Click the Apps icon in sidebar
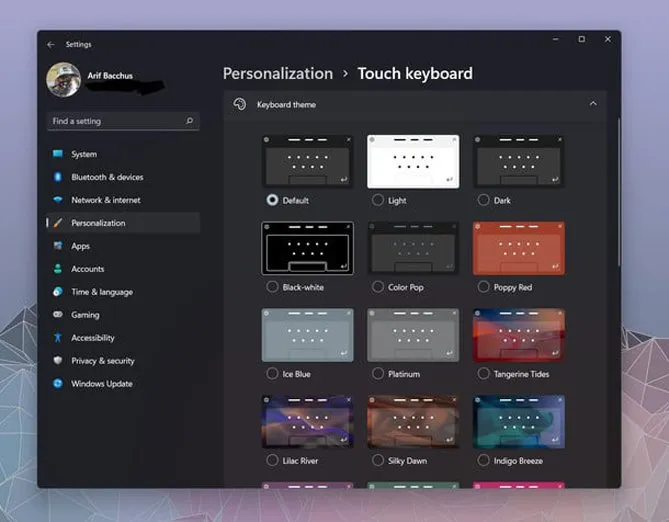Viewport: 669px width, 522px height. pos(58,246)
